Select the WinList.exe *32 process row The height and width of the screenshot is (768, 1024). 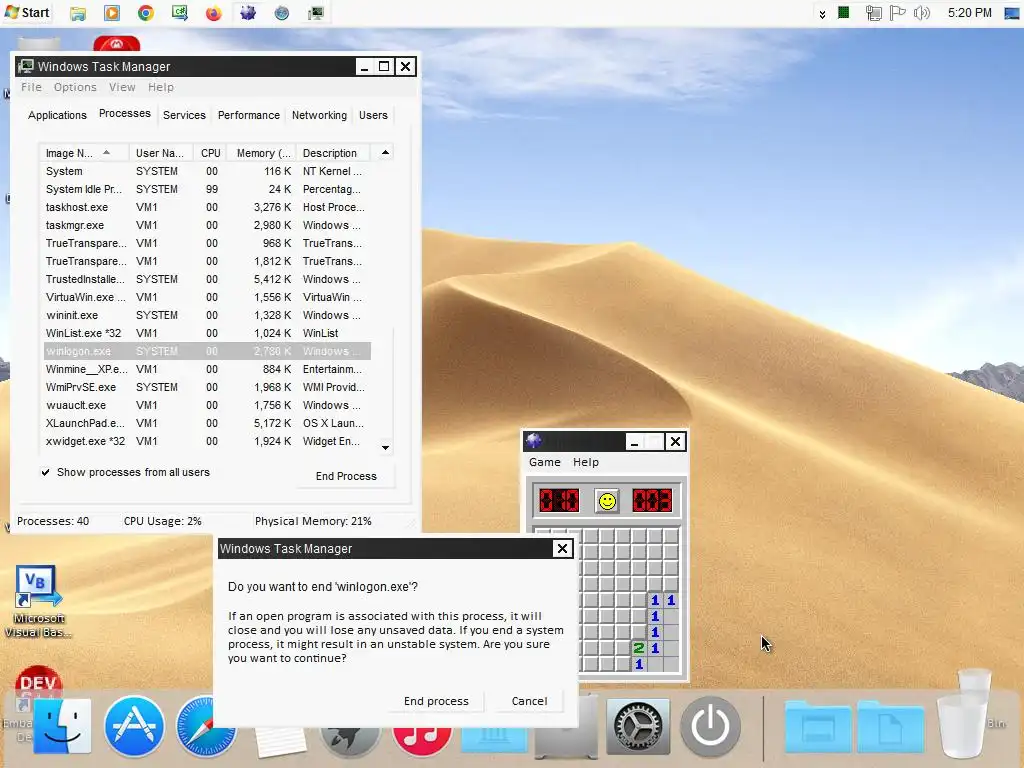click(x=207, y=333)
